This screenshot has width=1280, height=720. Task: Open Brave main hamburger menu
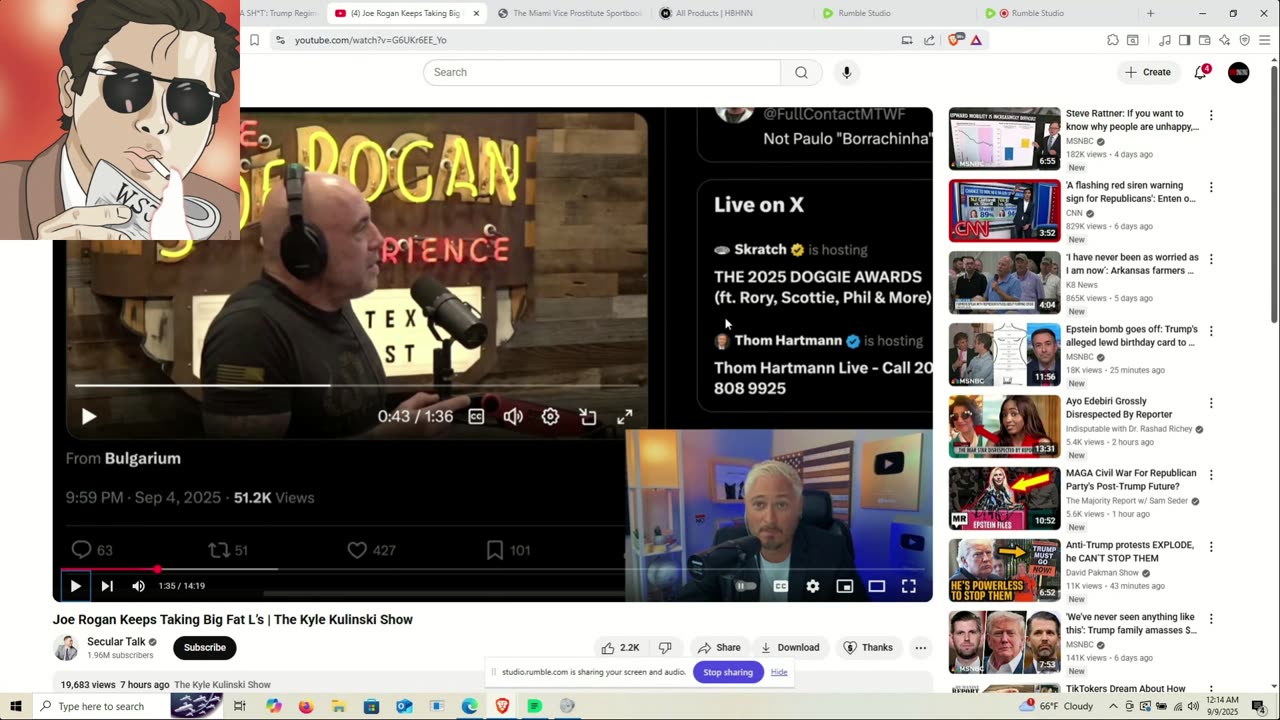pos(1264,40)
